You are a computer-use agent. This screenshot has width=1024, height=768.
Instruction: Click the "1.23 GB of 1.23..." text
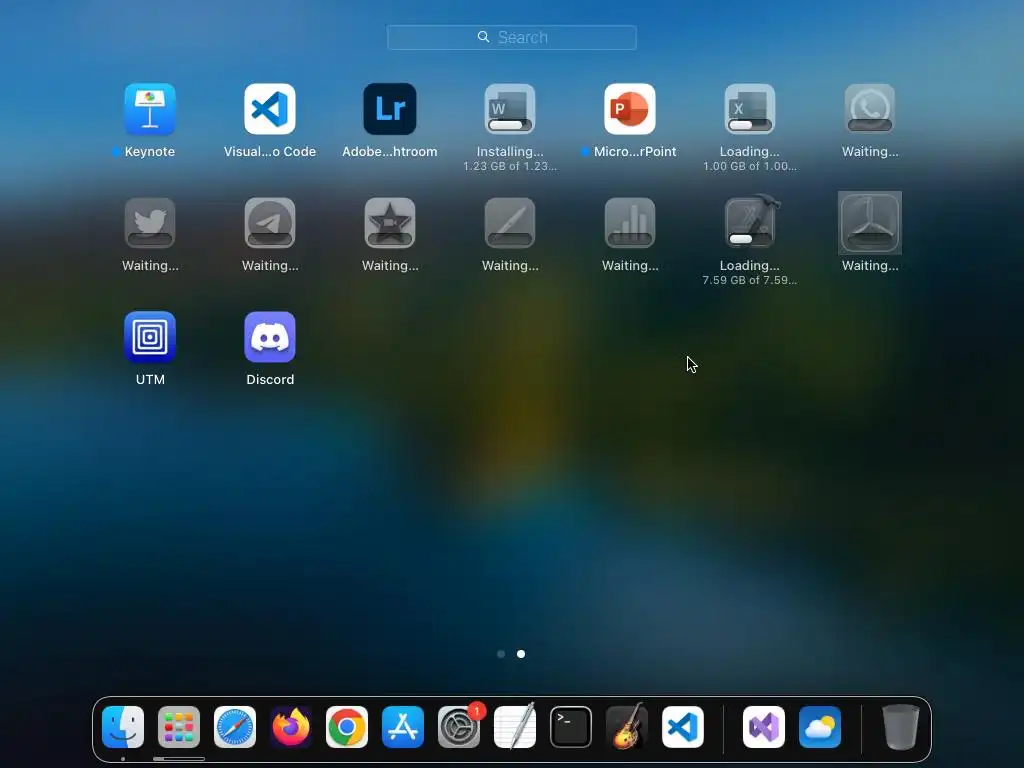coord(510,166)
